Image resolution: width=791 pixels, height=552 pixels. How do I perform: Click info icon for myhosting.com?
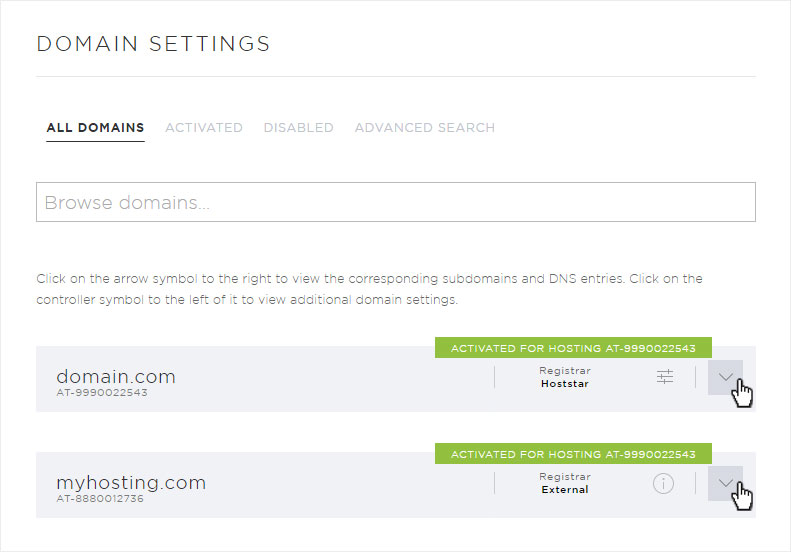tap(663, 483)
